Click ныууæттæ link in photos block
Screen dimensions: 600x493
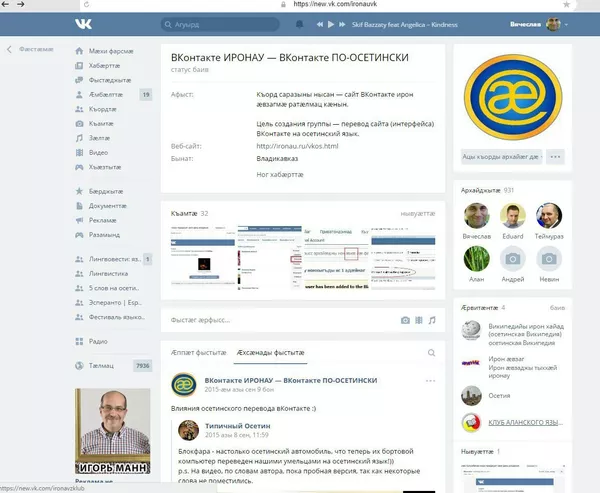click(418, 214)
